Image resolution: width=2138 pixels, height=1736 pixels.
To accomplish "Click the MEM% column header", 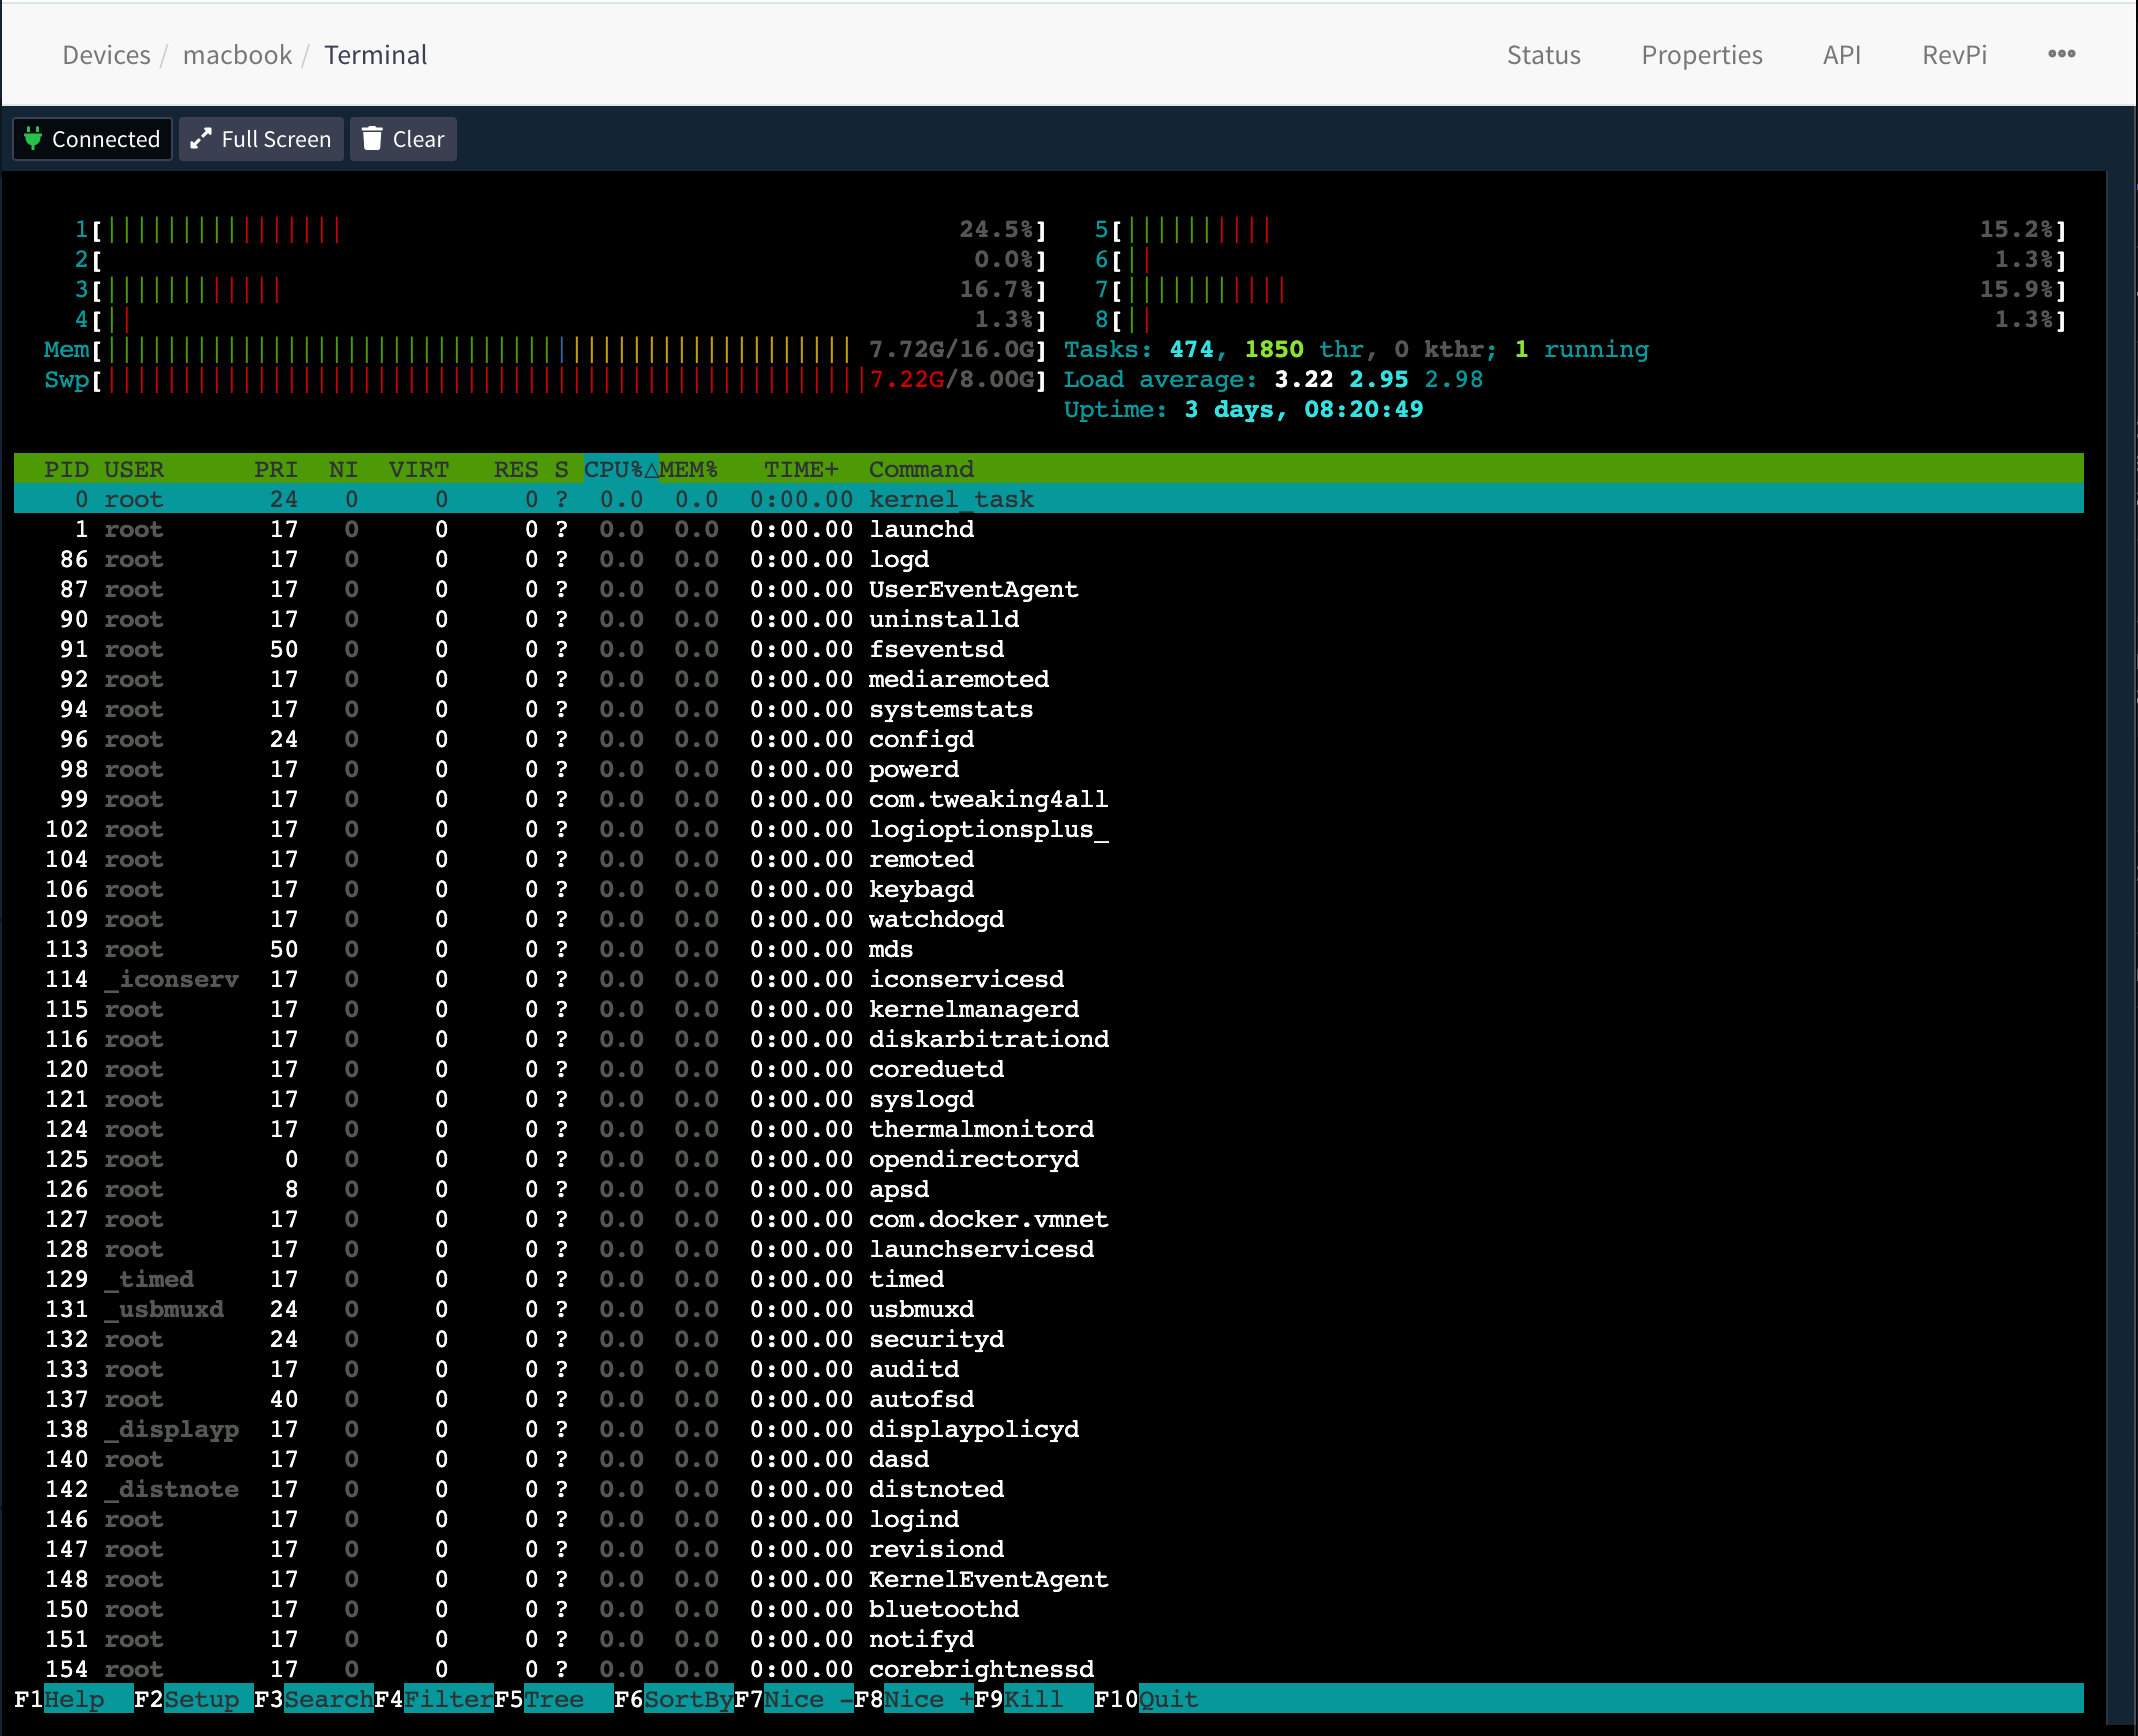I will point(688,469).
